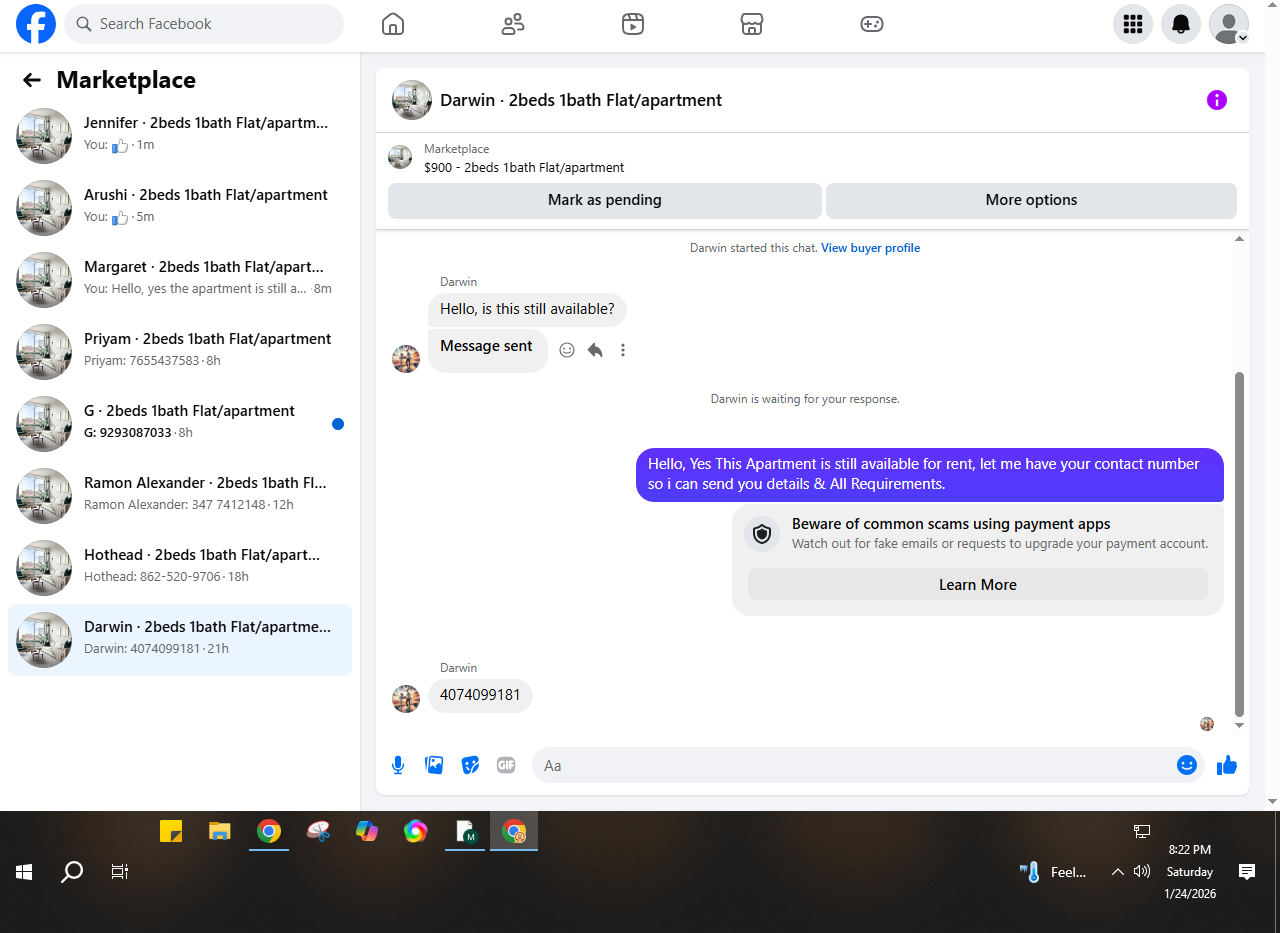Viewport: 1280px width, 933px height.
Task: Open Arushi's conversation
Action: 180,208
